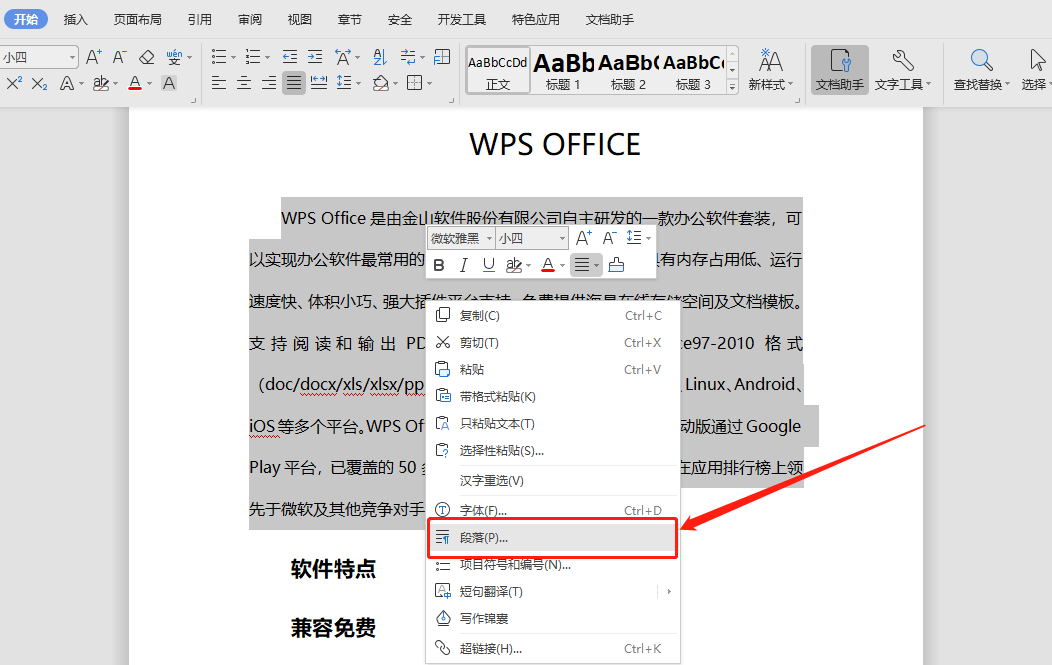
Task: Apply the 正文 style
Action: (498, 70)
